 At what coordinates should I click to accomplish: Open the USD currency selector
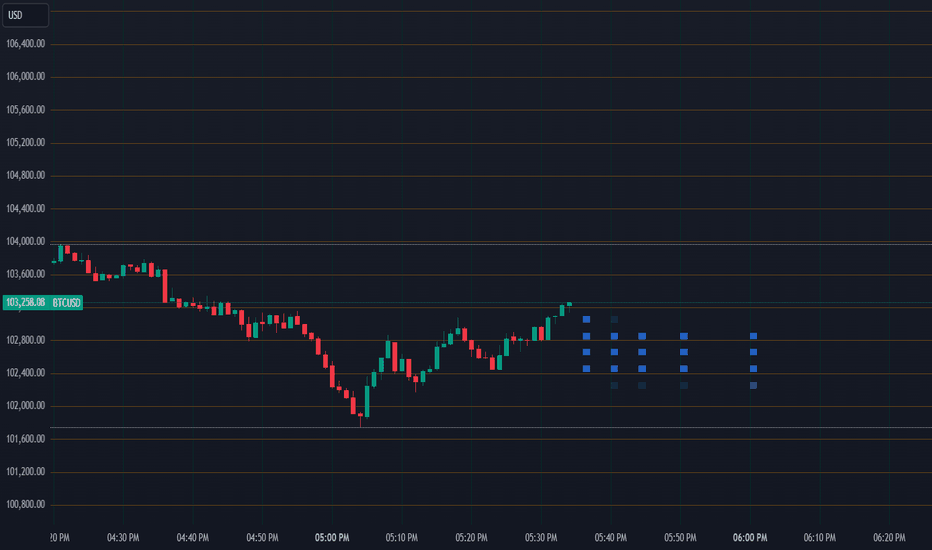[25, 15]
